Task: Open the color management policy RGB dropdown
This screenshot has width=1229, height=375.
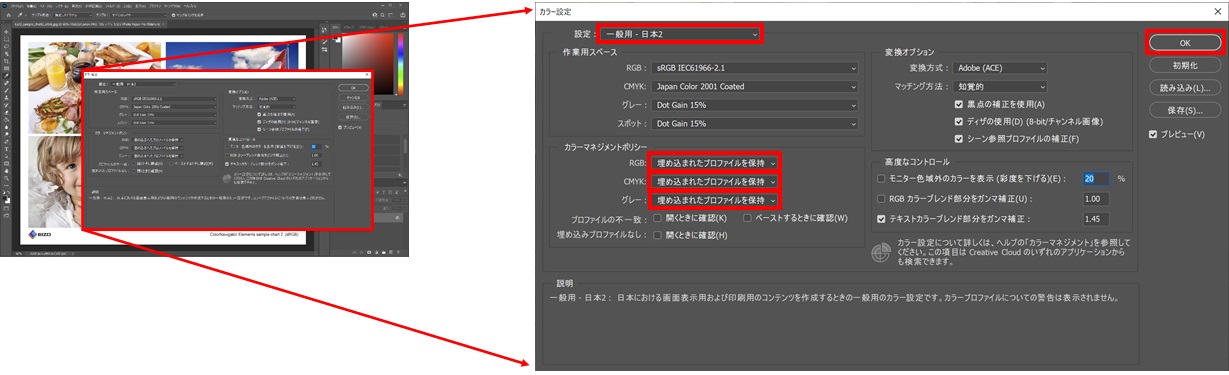Action: [x=714, y=162]
